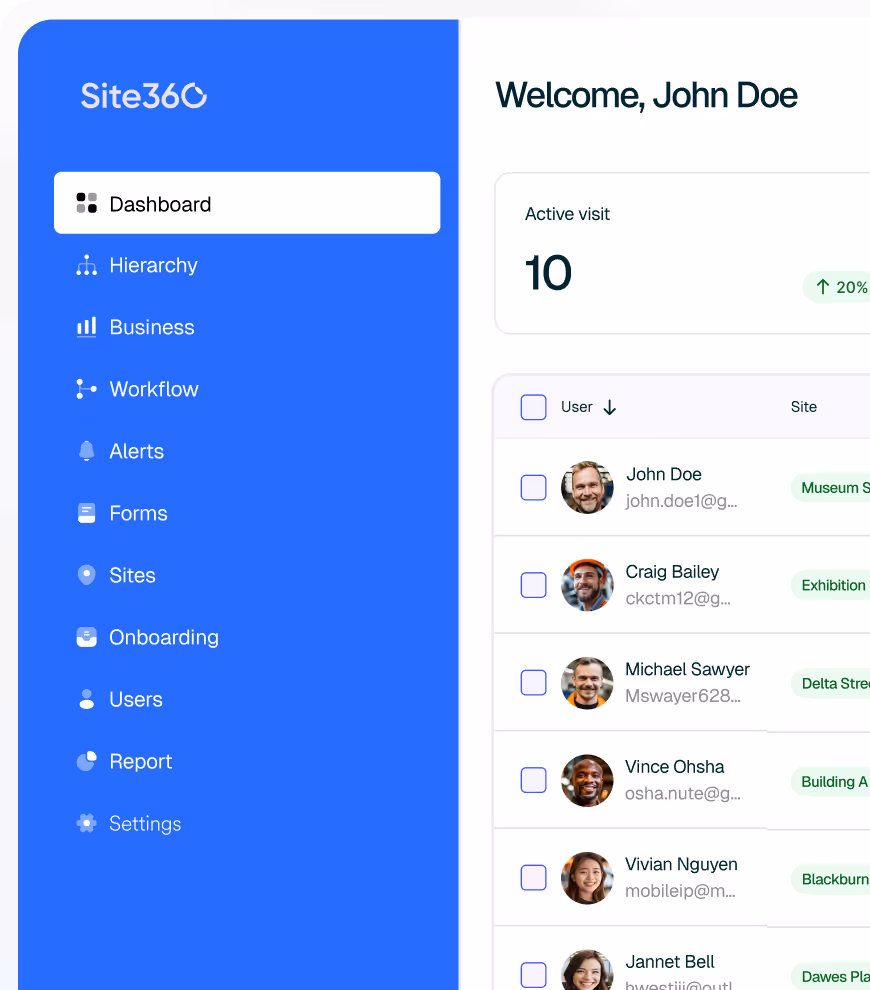The image size is (870, 990).
Task: Click email john.doe1@g...
Action: click(x=681, y=501)
